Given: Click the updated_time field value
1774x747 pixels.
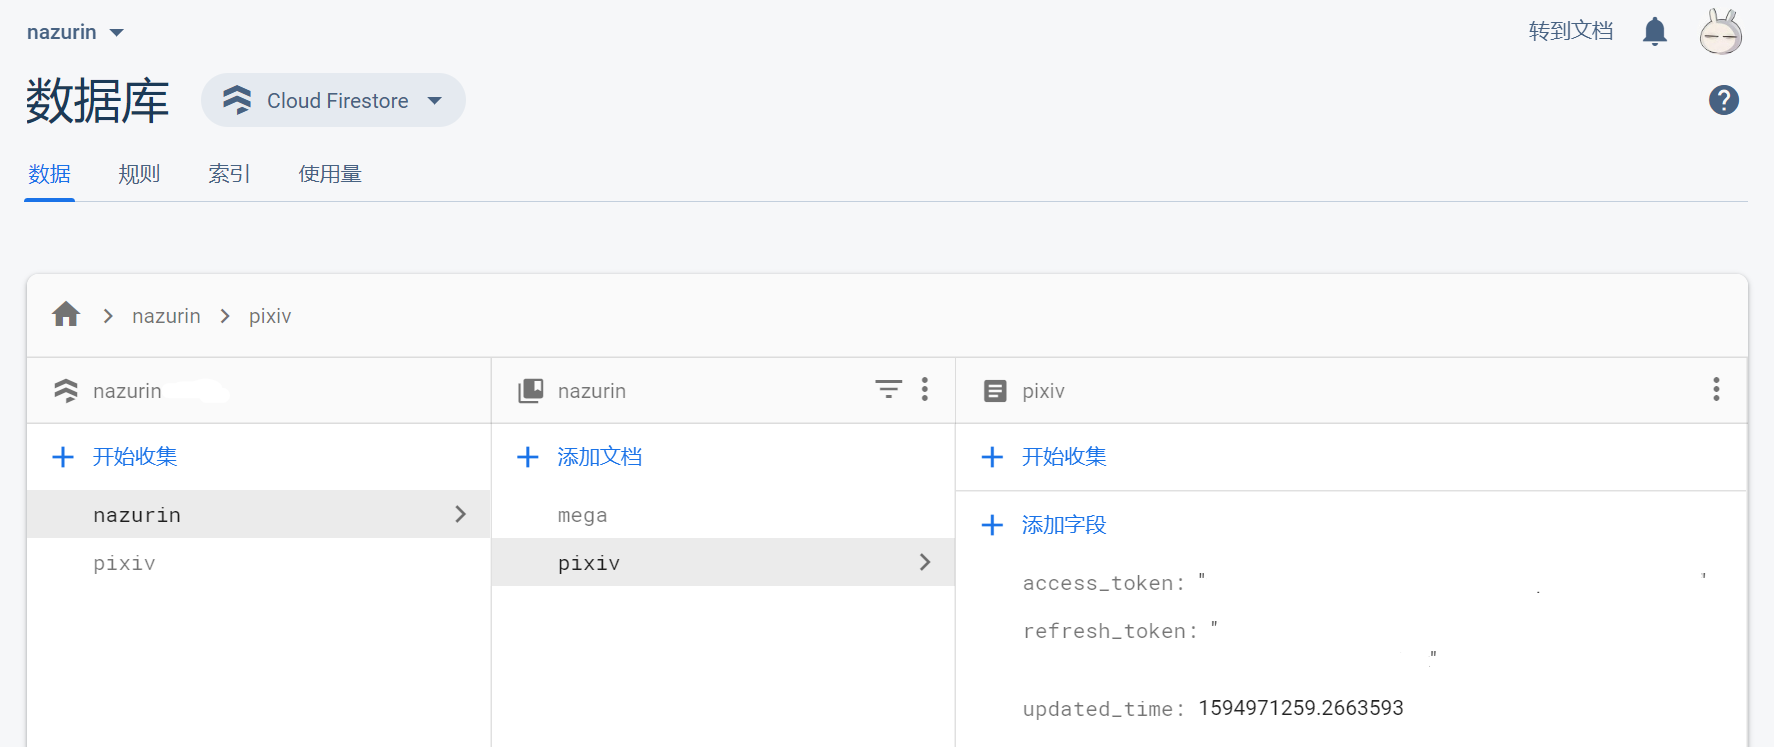Looking at the screenshot, I should tap(1300, 708).
